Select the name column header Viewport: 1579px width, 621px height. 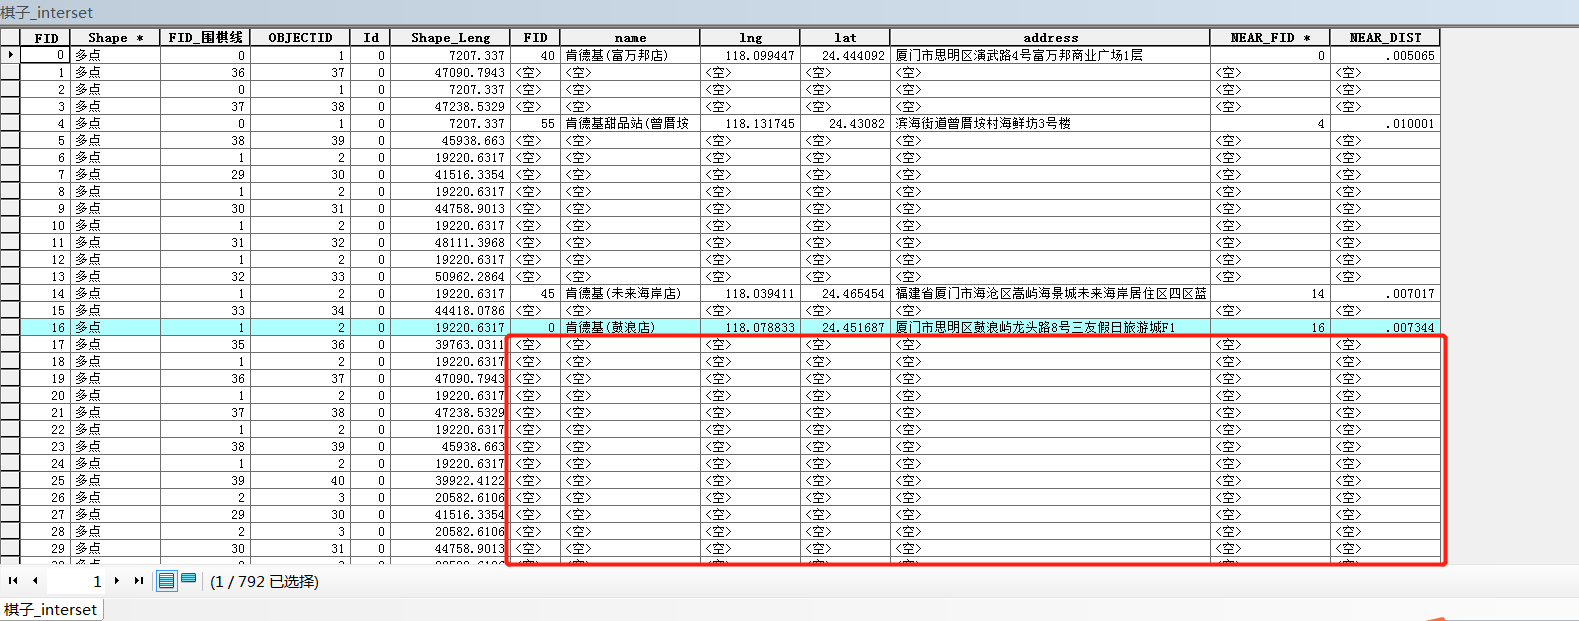pos(630,38)
